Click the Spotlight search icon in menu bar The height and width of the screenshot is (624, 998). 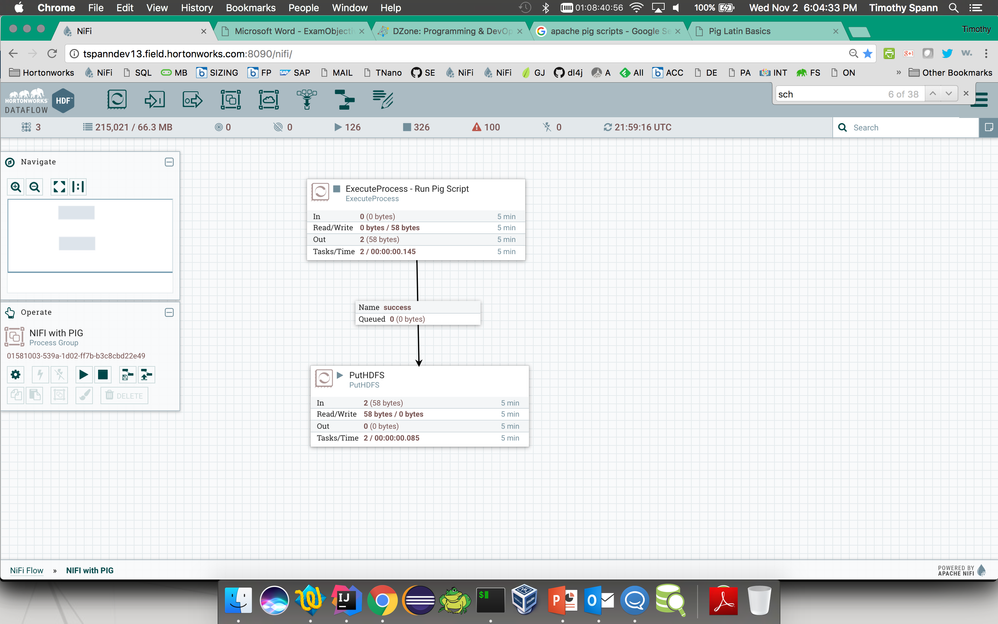953,8
